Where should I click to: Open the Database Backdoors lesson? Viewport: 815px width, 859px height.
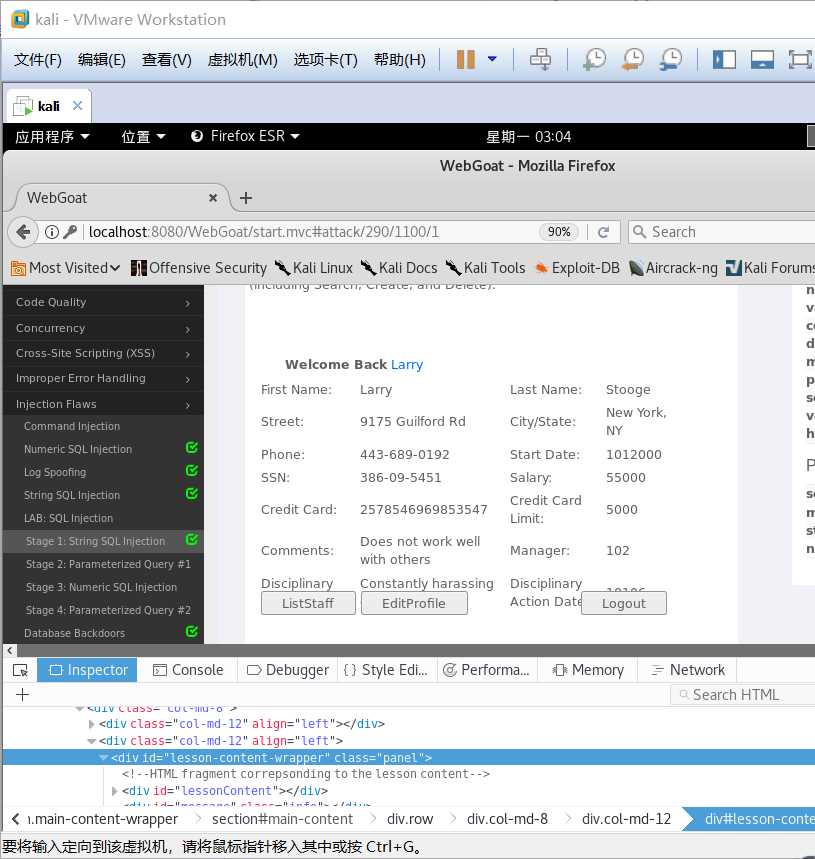pos(74,633)
